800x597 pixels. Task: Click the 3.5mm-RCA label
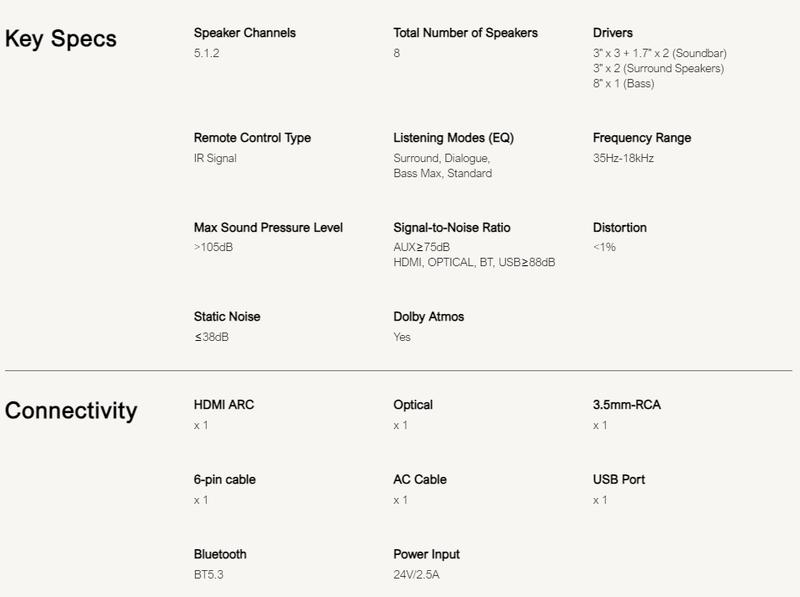click(626, 405)
